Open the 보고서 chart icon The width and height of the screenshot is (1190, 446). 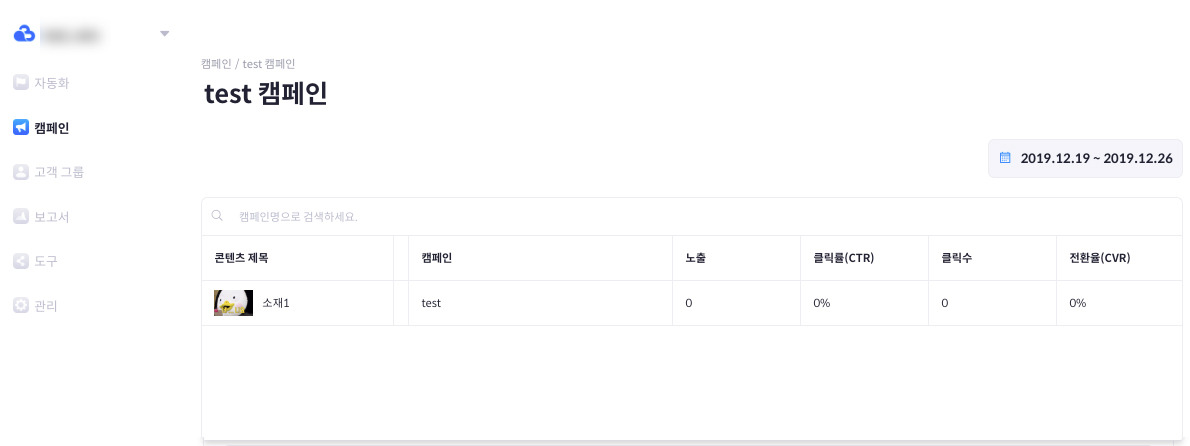point(20,216)
